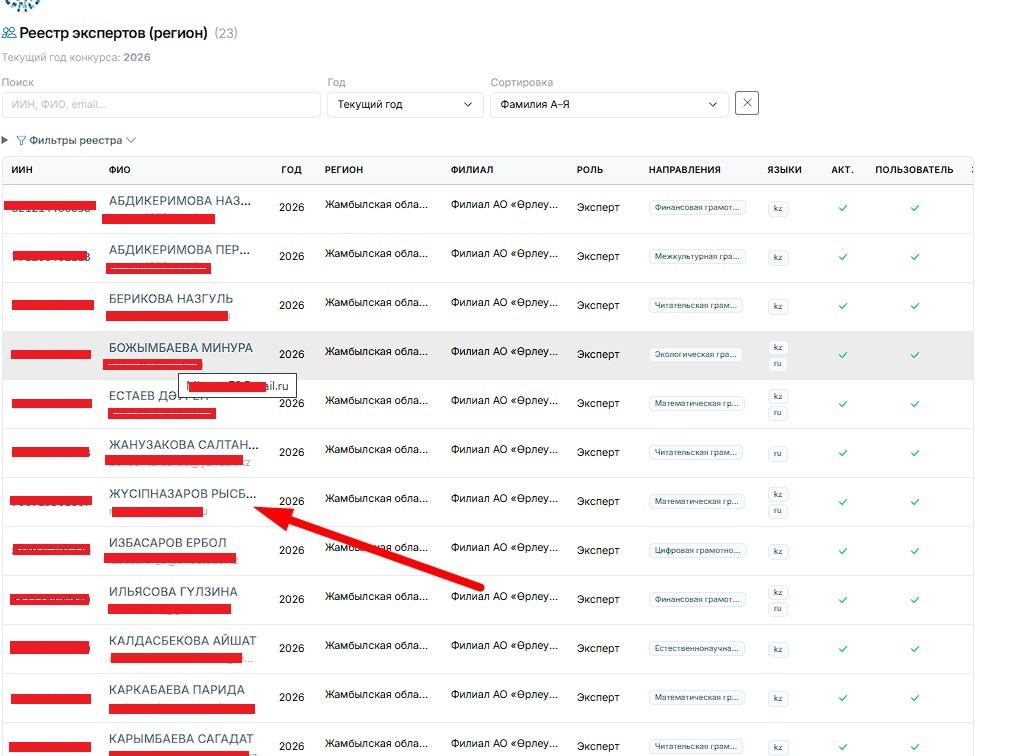Click АКТ. checkmark in ИЗБАСАРОВ ЕРБОЛ row
1026x756 pixels.
tap(843, 551)
